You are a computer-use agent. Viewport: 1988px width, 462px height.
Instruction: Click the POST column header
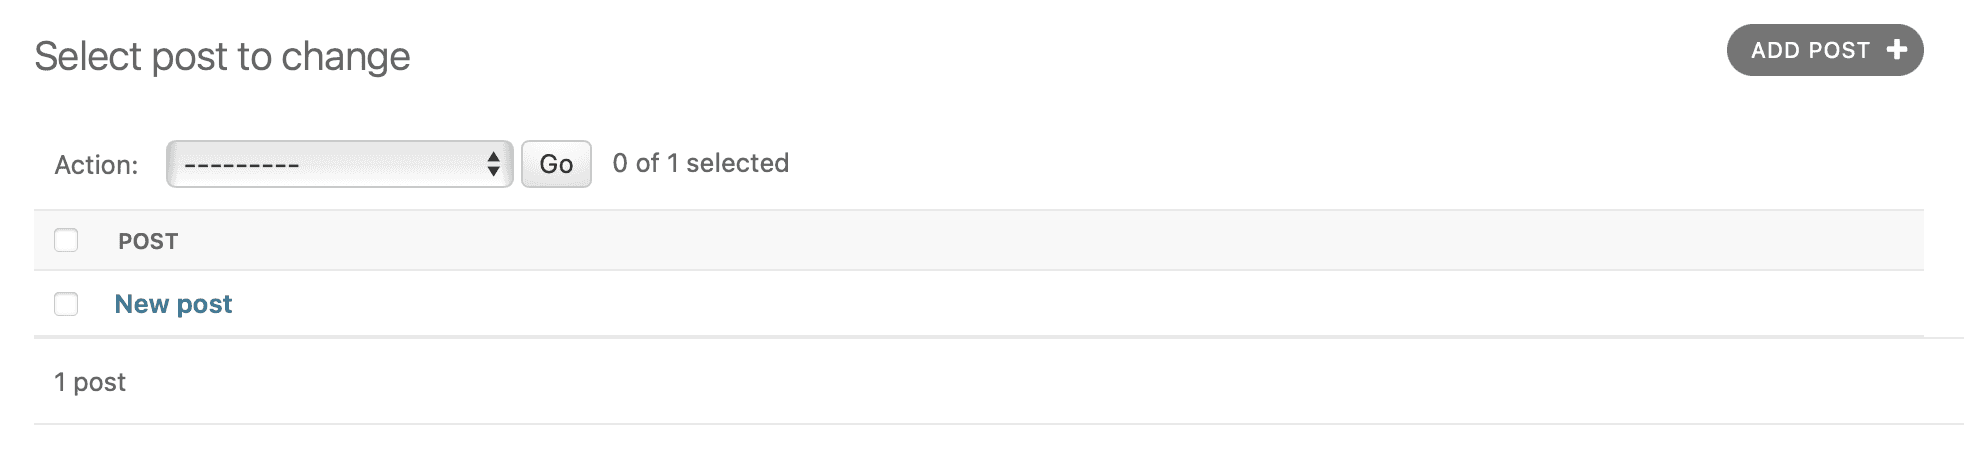tap(148, 241)
